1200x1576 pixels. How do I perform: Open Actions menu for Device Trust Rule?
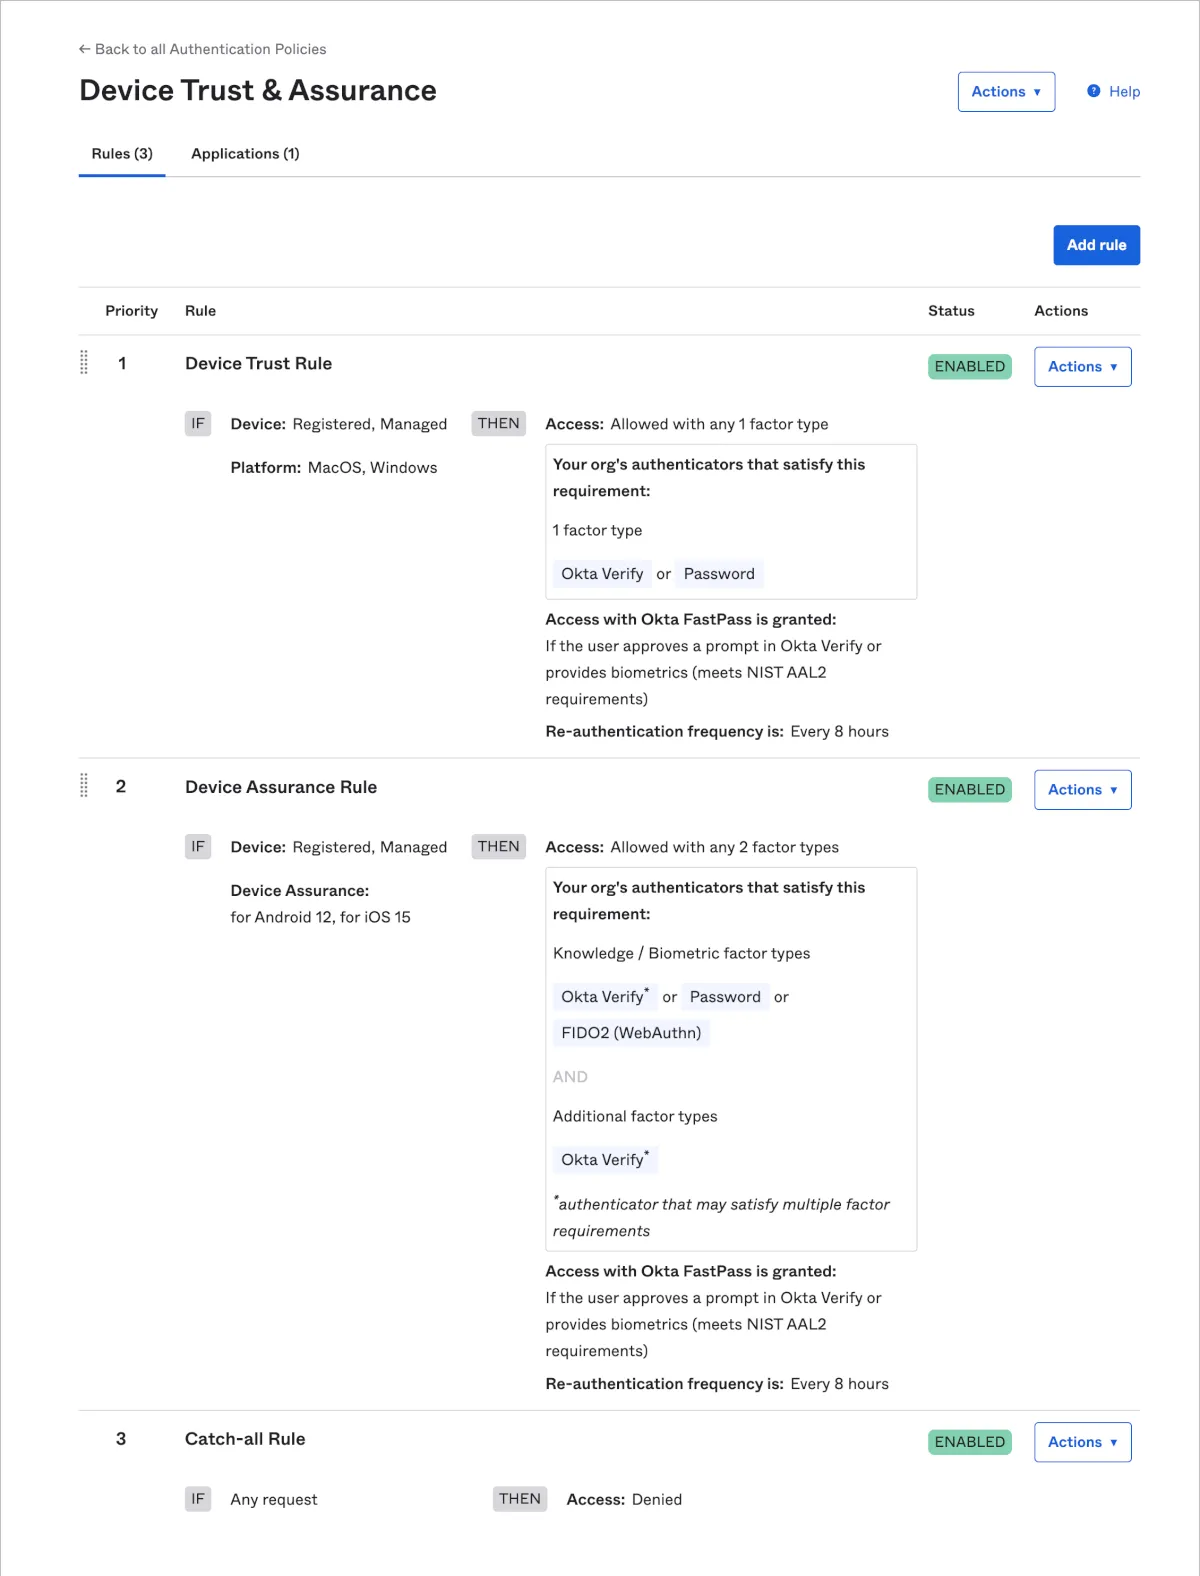click(x=1082, y=367)
